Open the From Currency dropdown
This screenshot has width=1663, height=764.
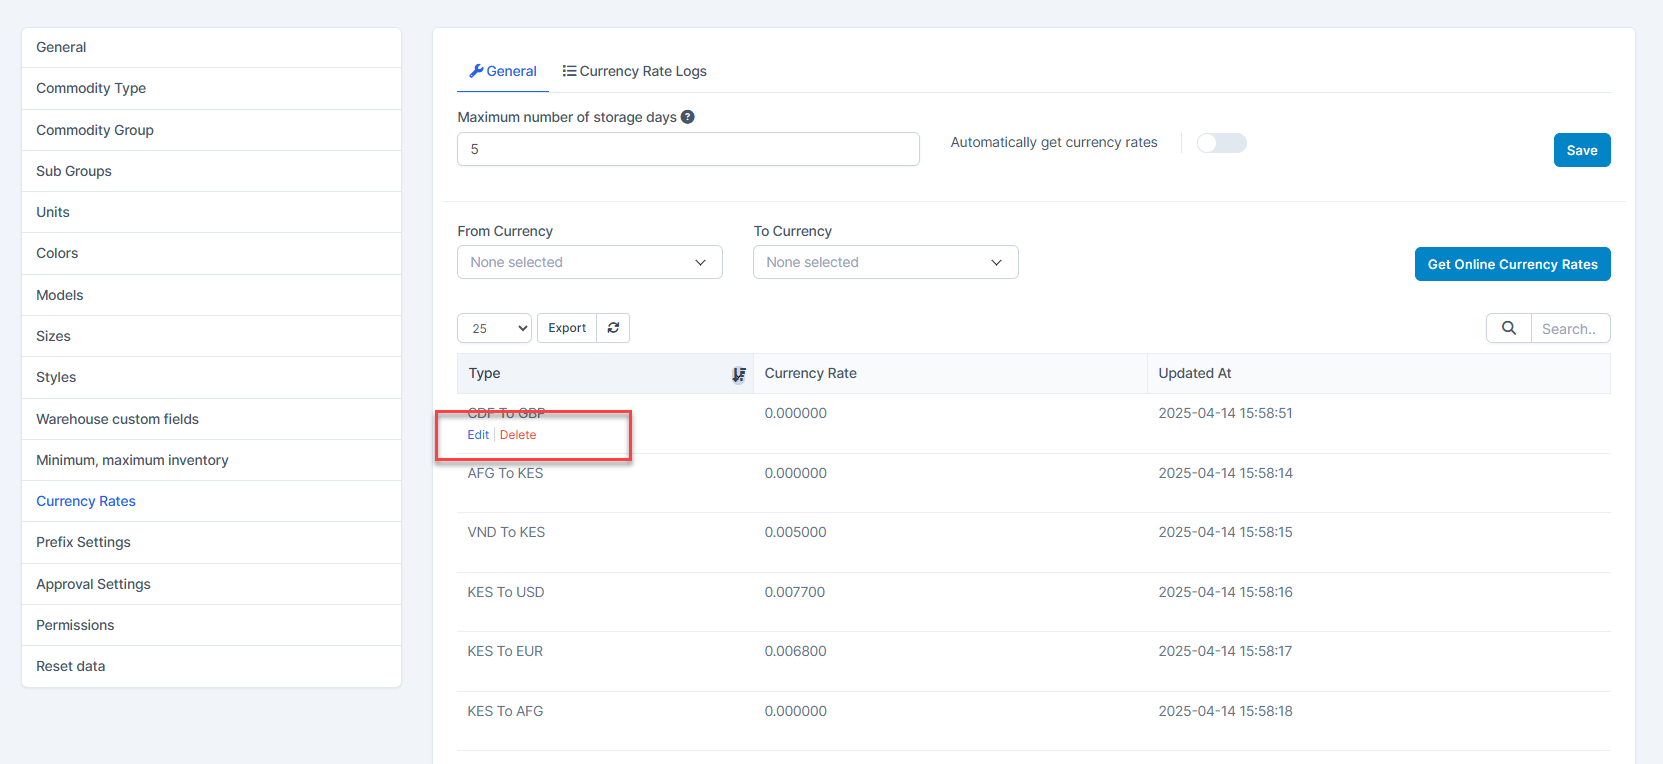tap(589, 262)
